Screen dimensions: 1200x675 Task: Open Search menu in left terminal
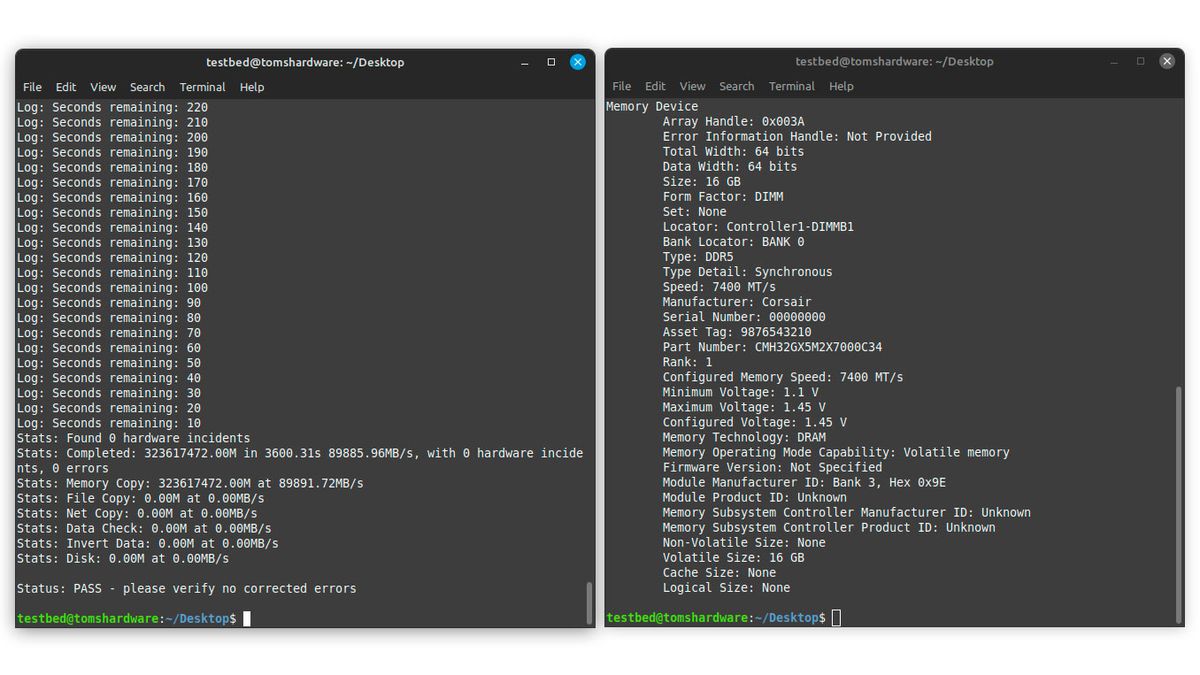pyautogui.click(x=147, y=87)
